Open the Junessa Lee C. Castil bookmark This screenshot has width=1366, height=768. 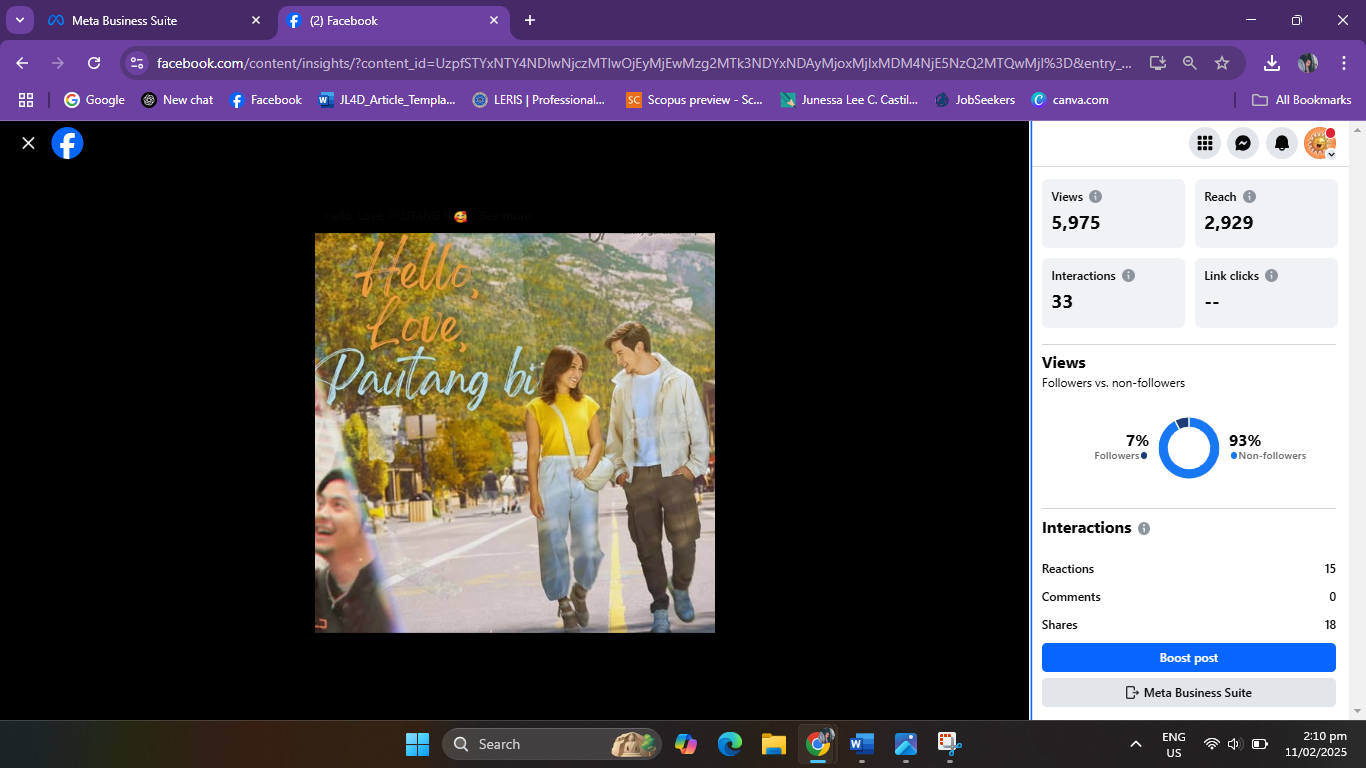[849, 100]
